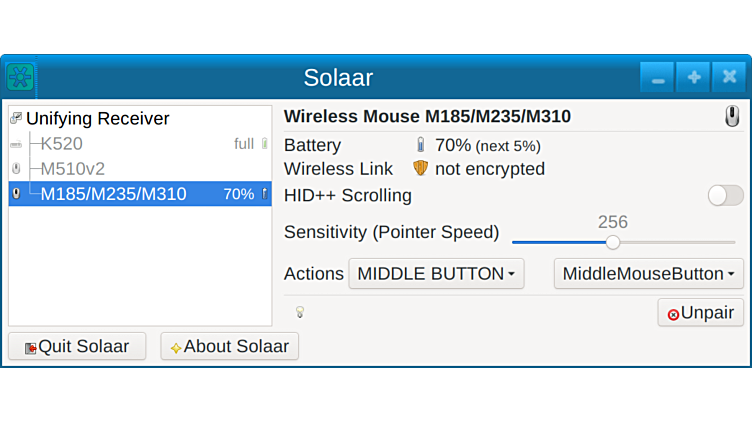Viewport: 752px width, 423px height.
Task: Click the shield icon for Wireless Link
Action: (420, 169)
